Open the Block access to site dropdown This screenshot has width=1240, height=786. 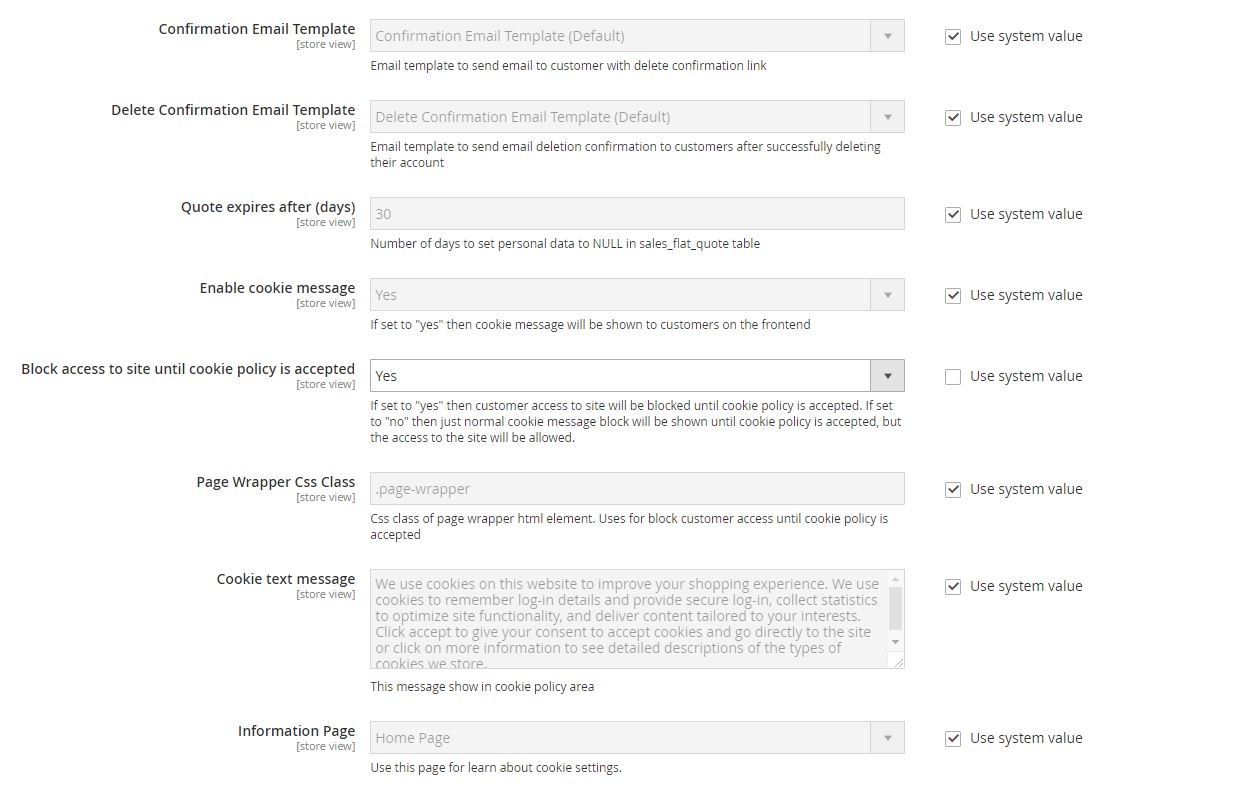pos(637,376)
